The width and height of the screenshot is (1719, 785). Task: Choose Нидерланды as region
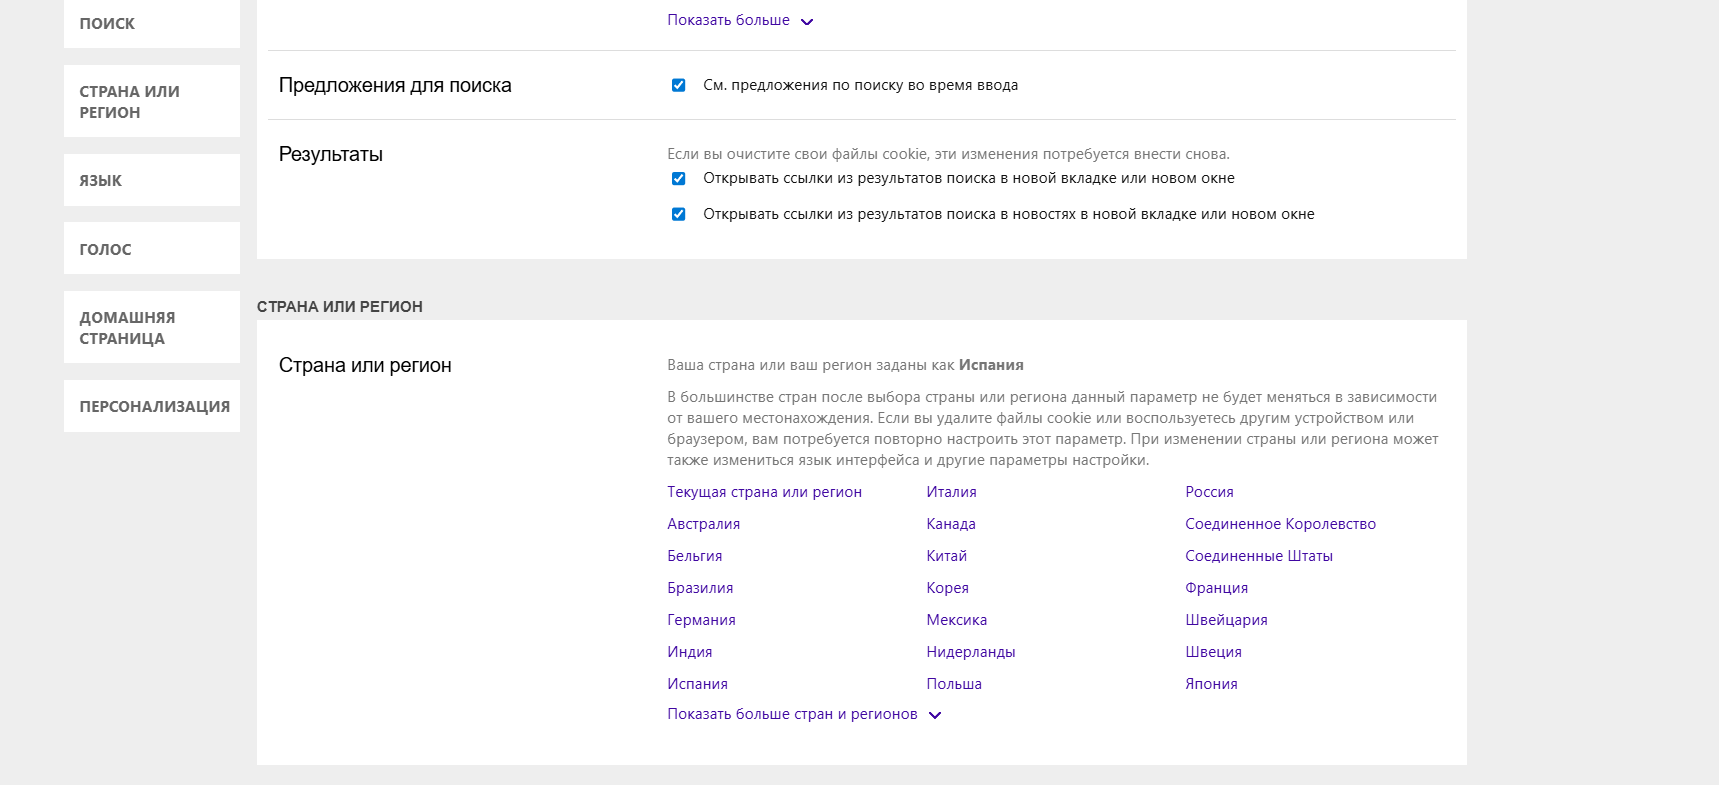970,652
